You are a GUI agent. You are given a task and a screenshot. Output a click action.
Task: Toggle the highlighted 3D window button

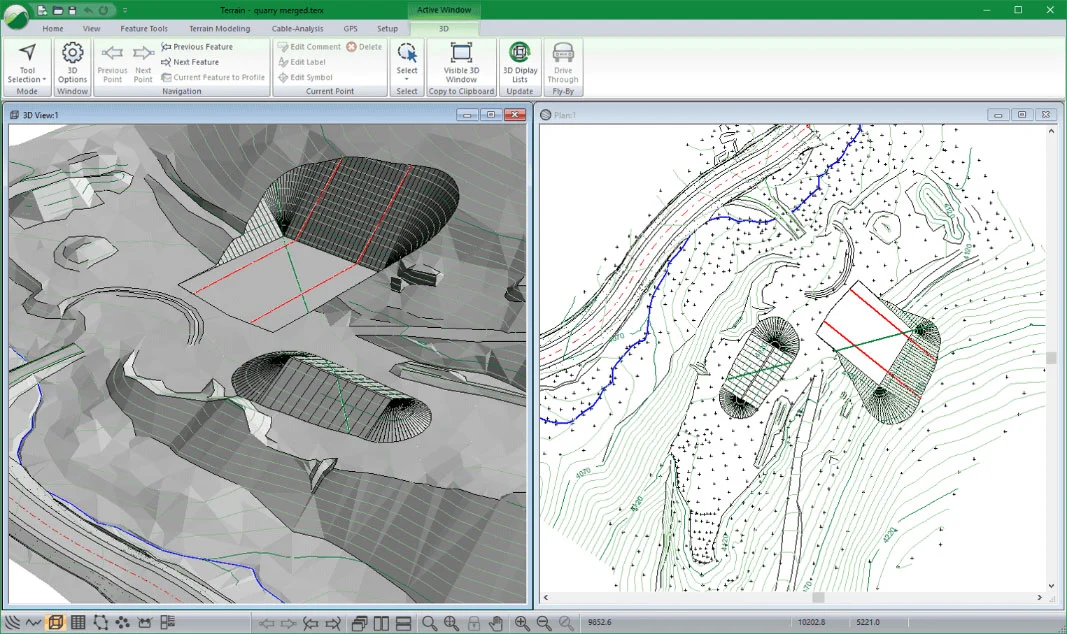55,623
